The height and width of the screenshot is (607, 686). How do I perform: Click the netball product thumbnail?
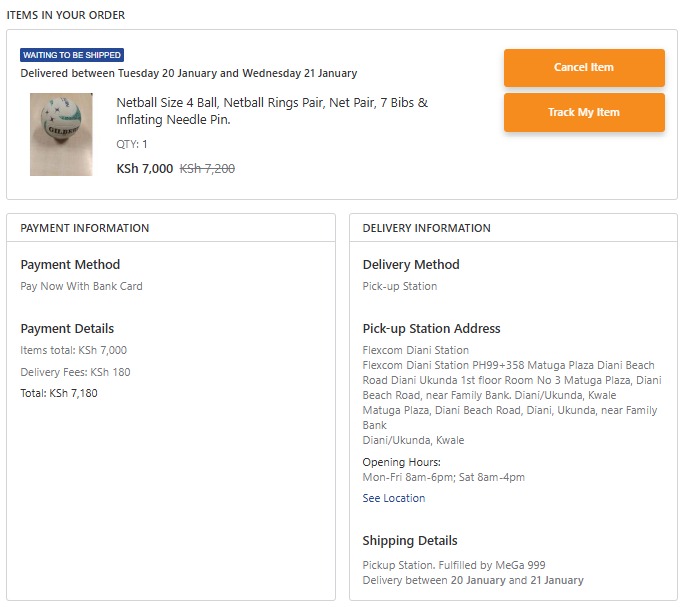click(x=61, y=134)
